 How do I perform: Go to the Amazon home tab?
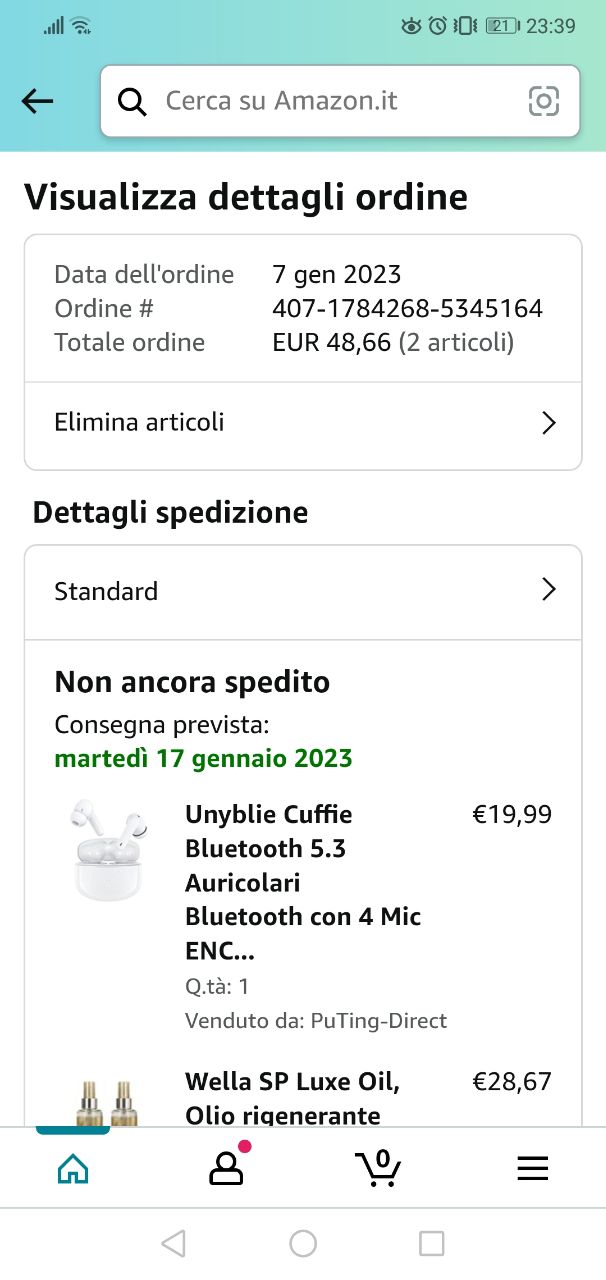coord(73,1168)
